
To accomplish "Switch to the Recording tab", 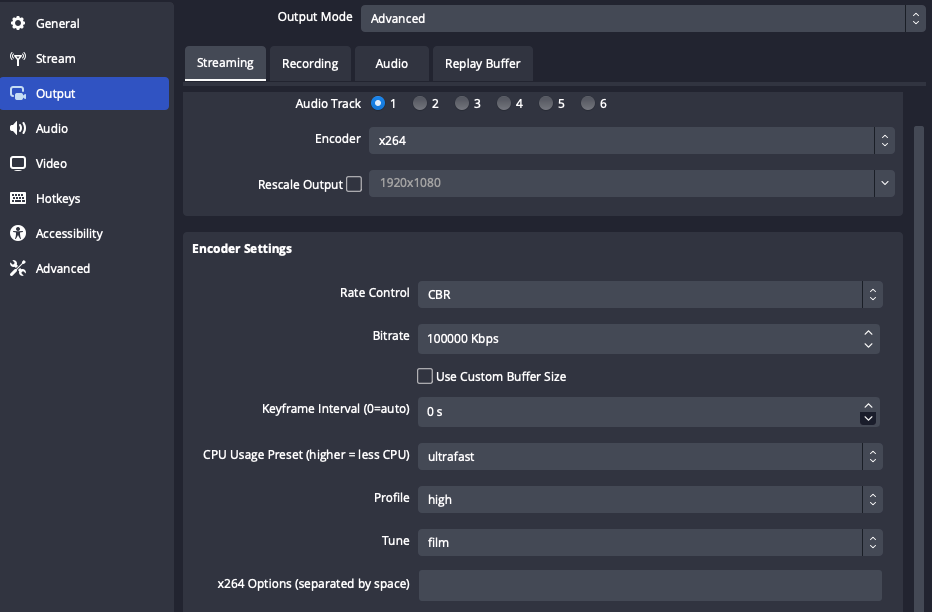I will pyautogui.click(x=310, y=63).
